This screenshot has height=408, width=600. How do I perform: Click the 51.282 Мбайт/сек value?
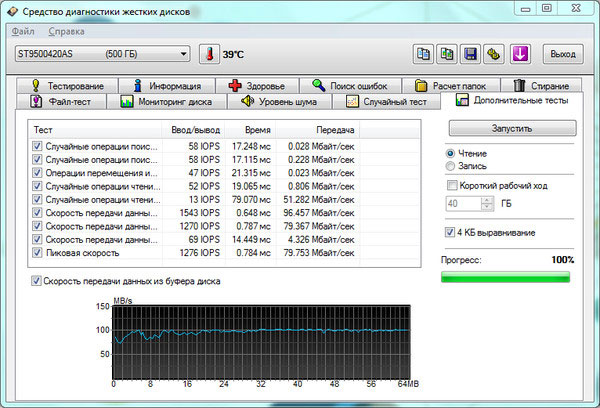(319, 199)
